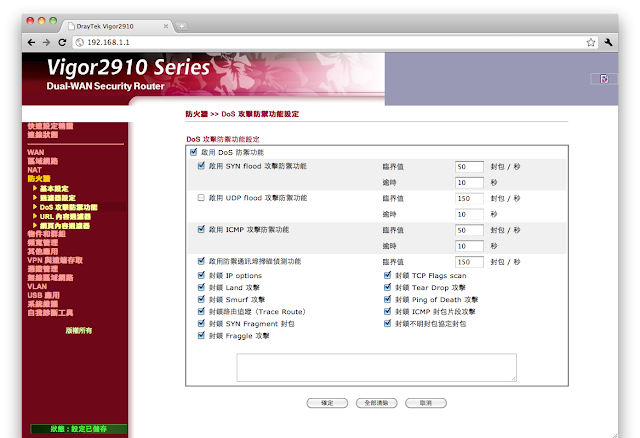Click the 版權所有 copyright link
640x438 pixels.
pos(79,331)
